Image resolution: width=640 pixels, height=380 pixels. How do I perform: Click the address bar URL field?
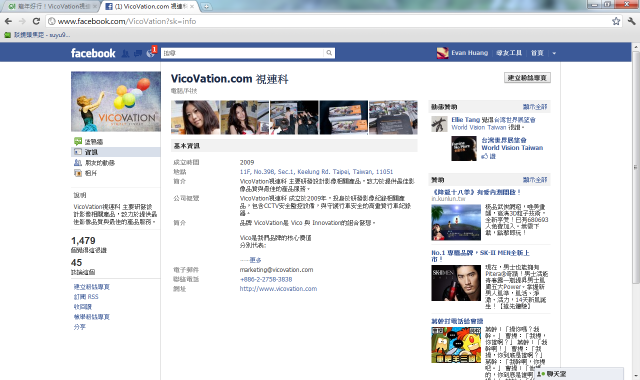point(327,21)
